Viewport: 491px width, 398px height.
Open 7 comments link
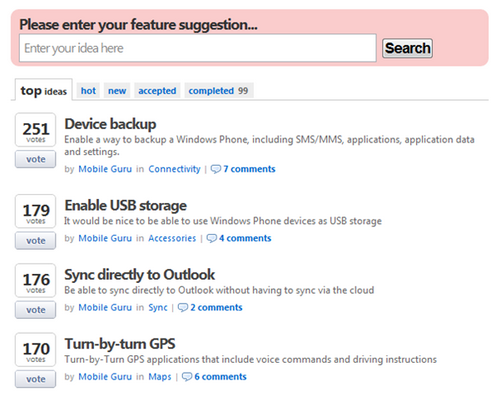pos(249,169)
